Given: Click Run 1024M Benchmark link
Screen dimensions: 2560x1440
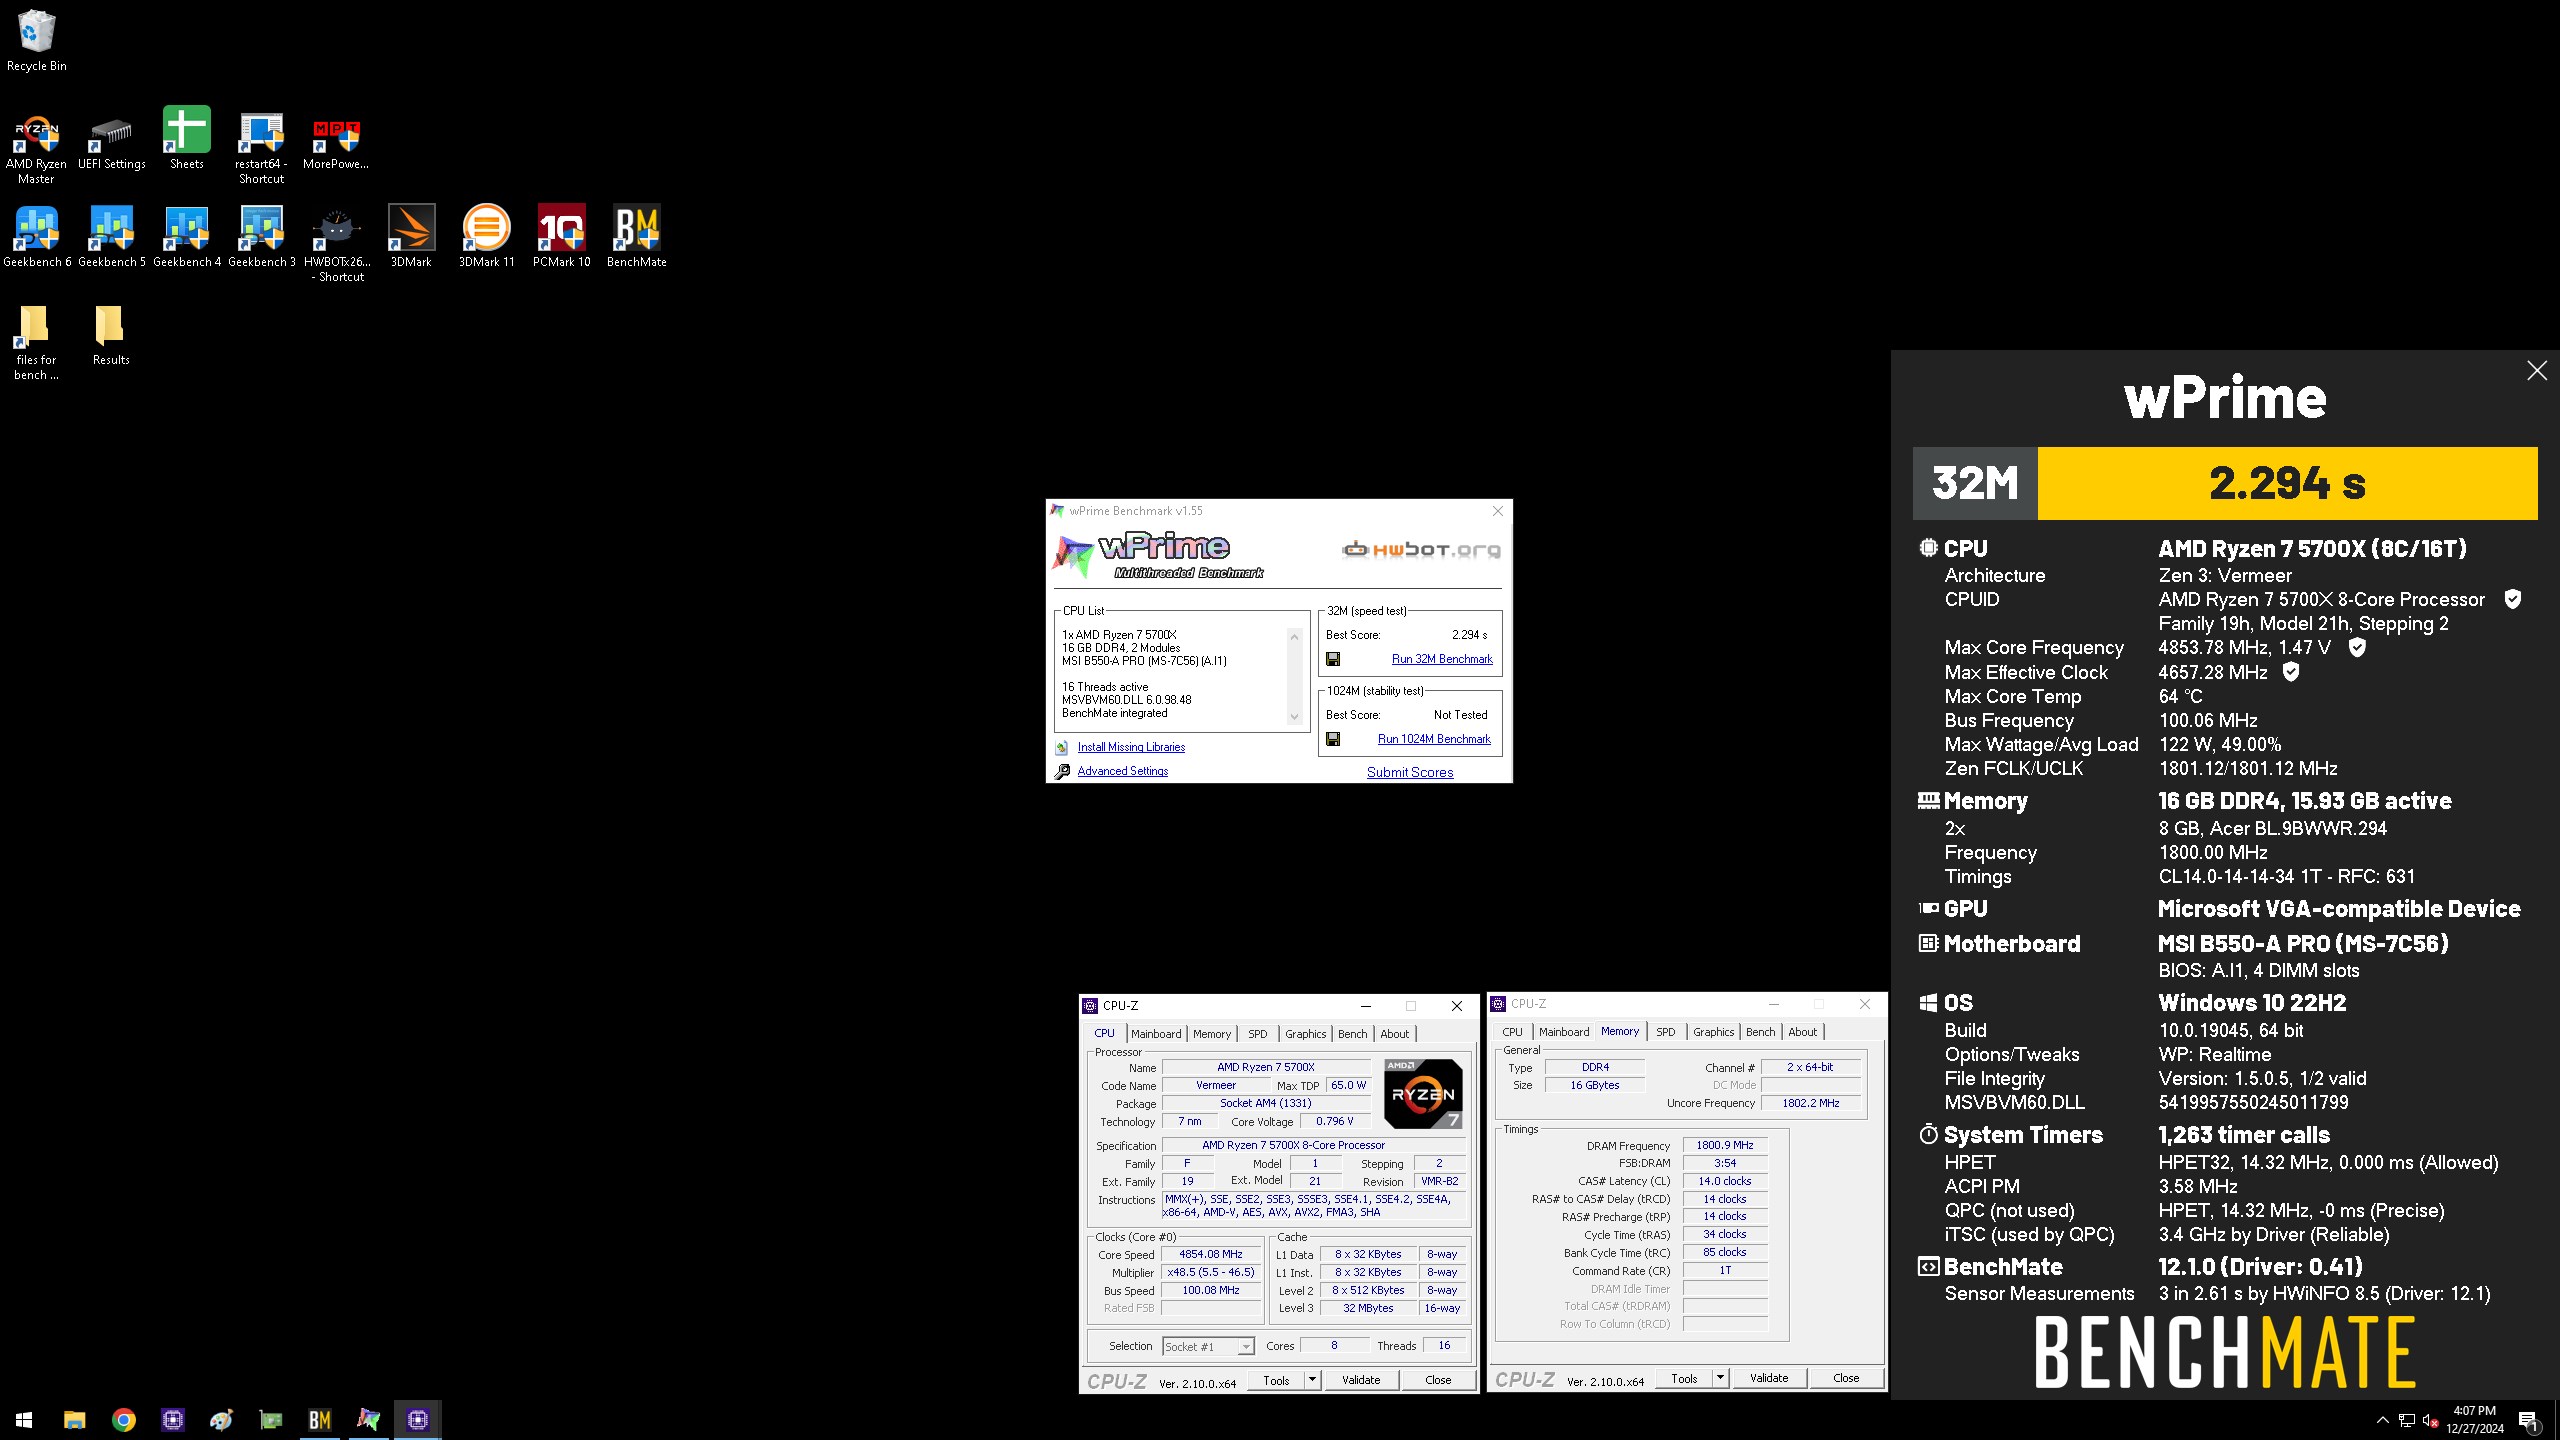Looking at the screenshot, I should click(1434, 739).
